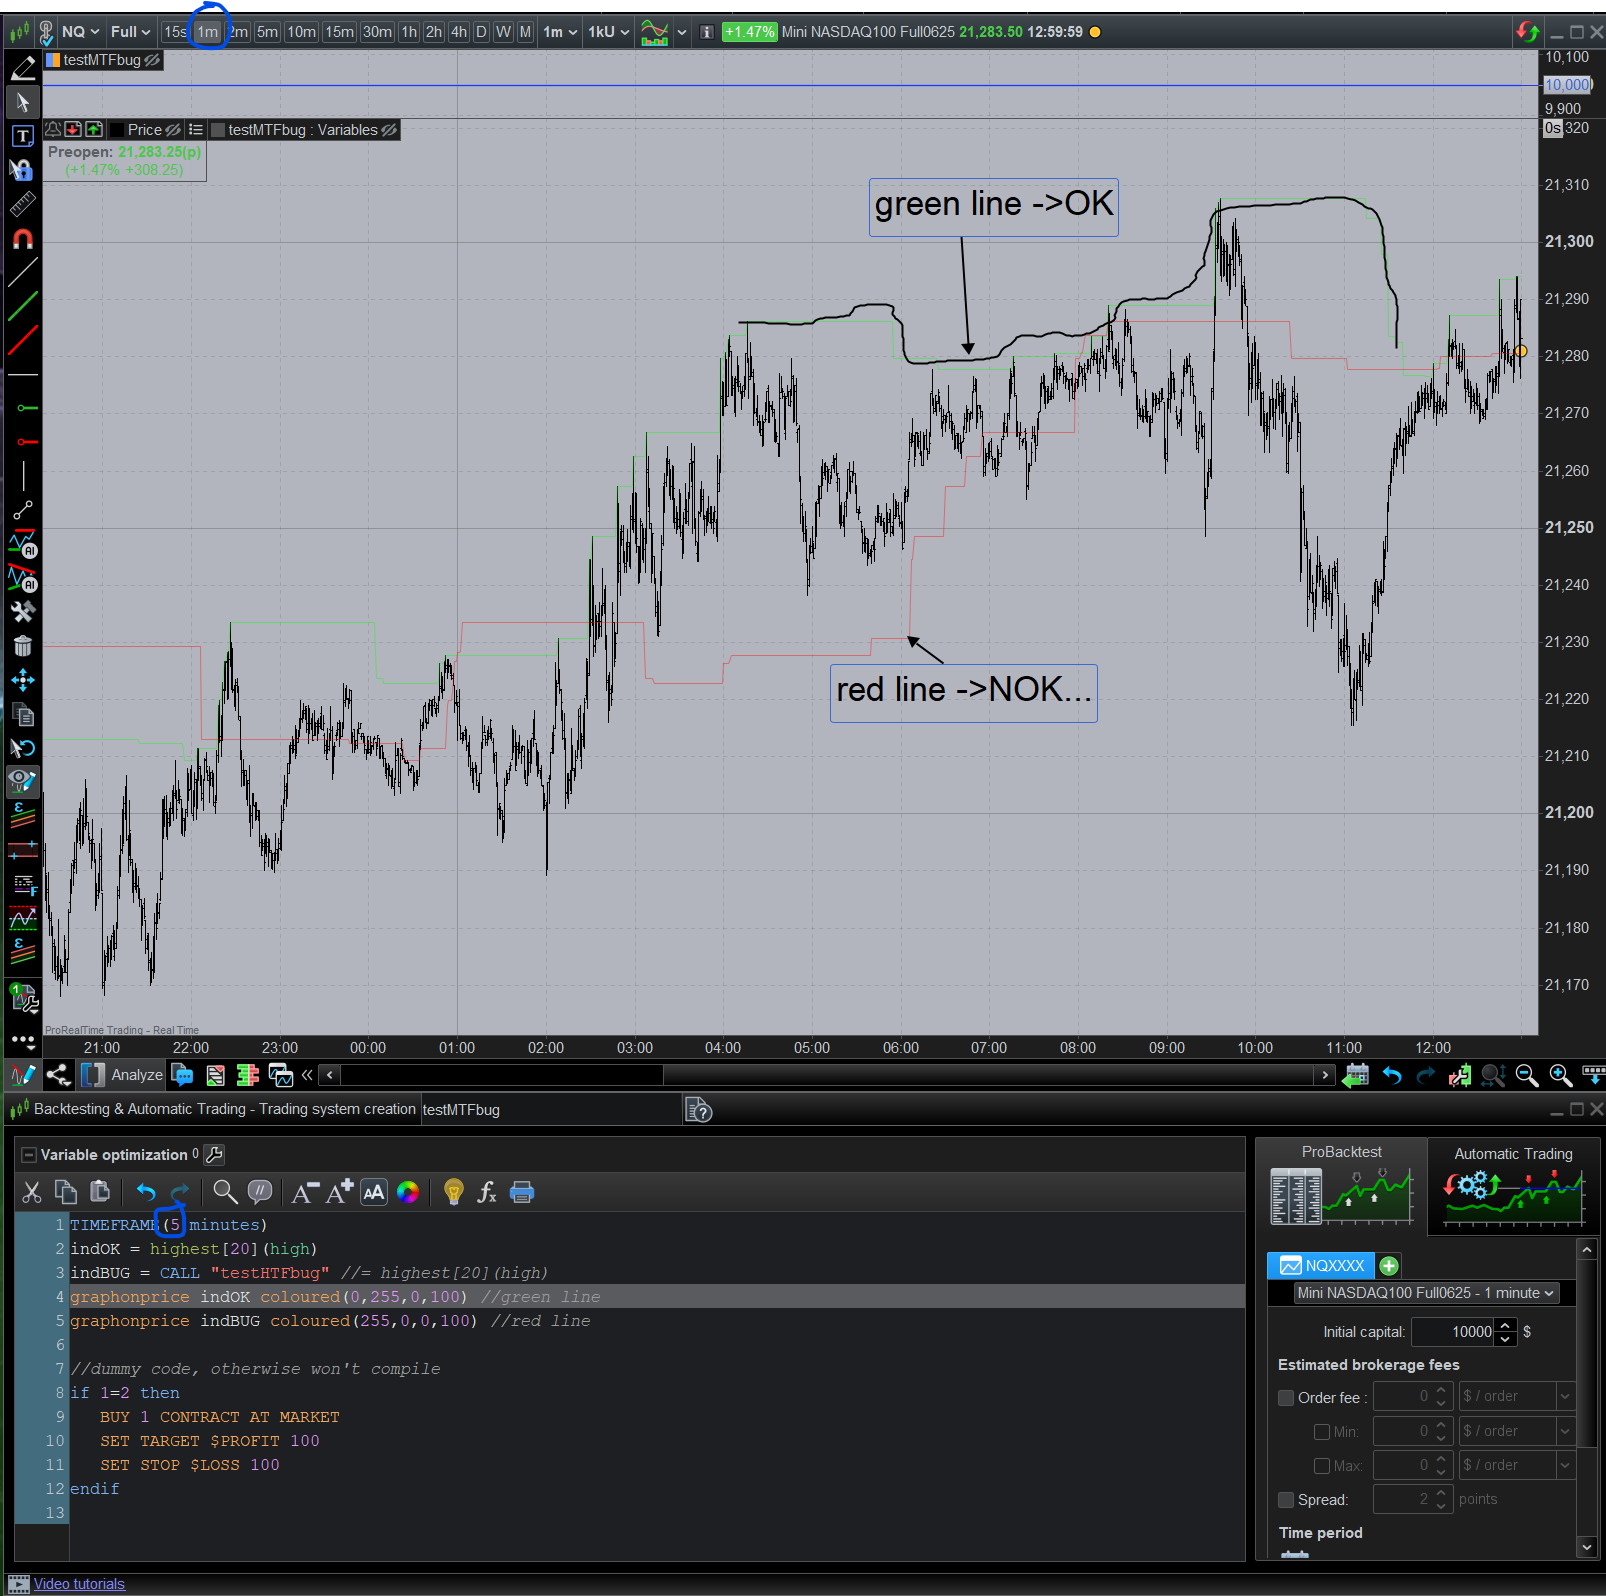Open the 1m timeframe dropdown
The height and width of the screenshot is (1596, 1606).
coord(560,32)
